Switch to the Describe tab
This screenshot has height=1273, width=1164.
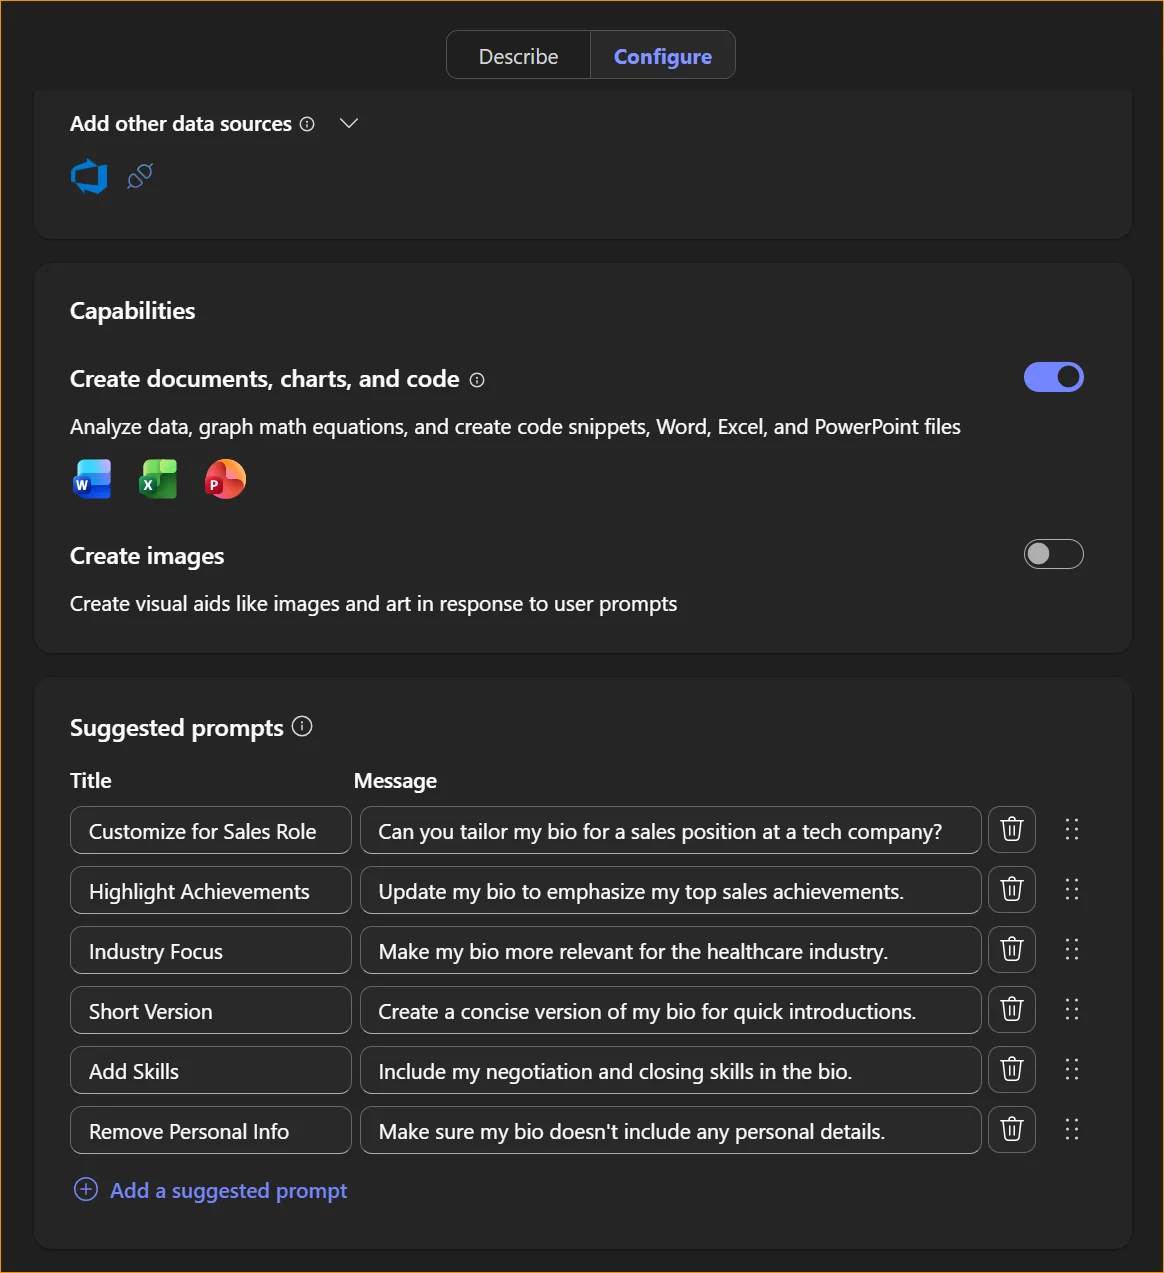point(519,56)
